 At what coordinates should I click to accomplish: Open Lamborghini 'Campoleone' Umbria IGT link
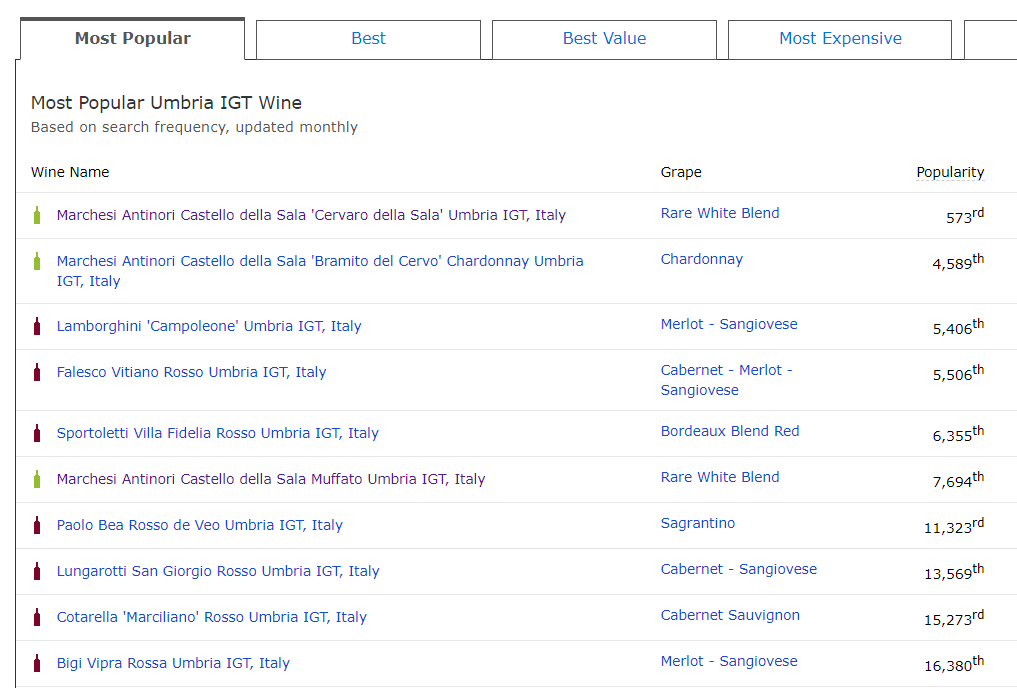click(x=209, y=326)
